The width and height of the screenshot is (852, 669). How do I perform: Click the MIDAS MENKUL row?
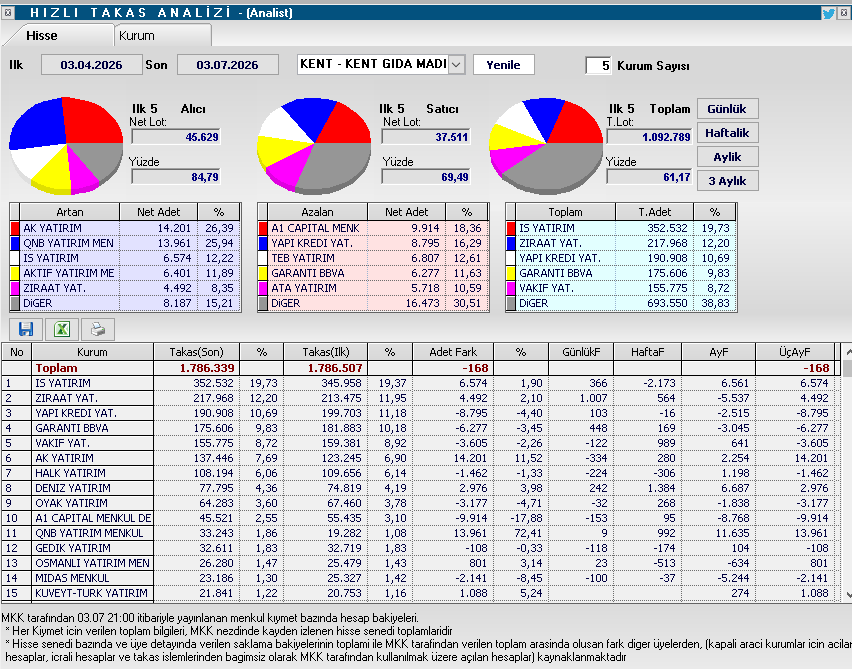point(417,578)
